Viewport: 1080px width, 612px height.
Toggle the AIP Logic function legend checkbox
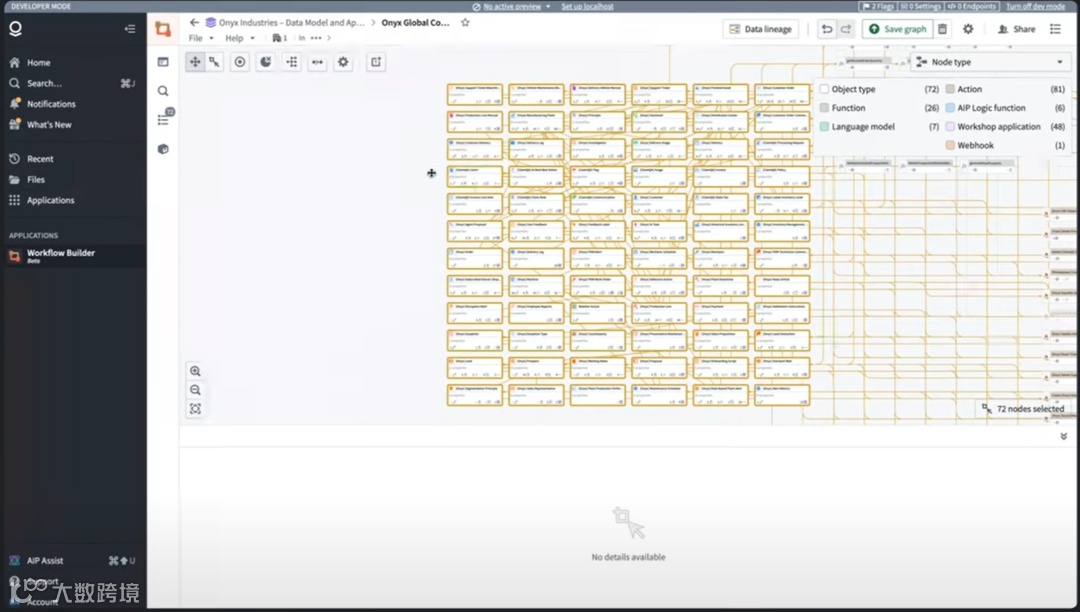coord(950,108)
